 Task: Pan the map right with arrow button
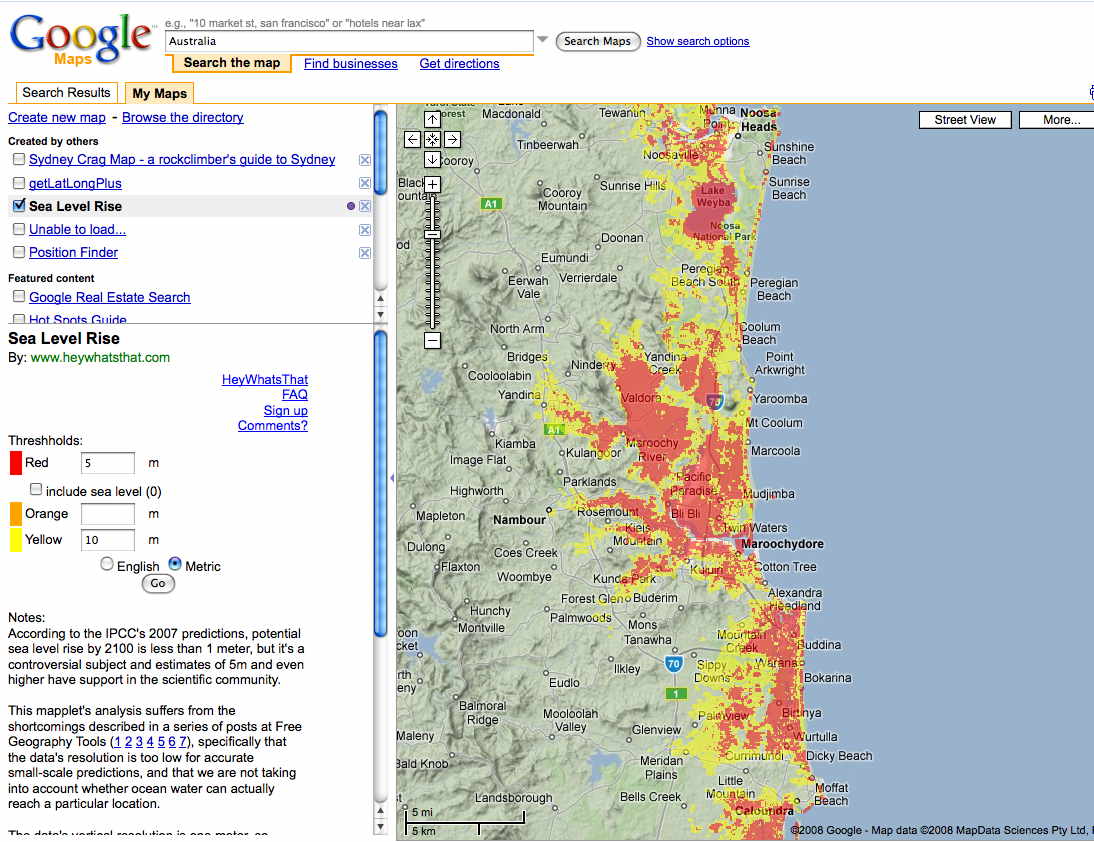(x=453, y=140)
